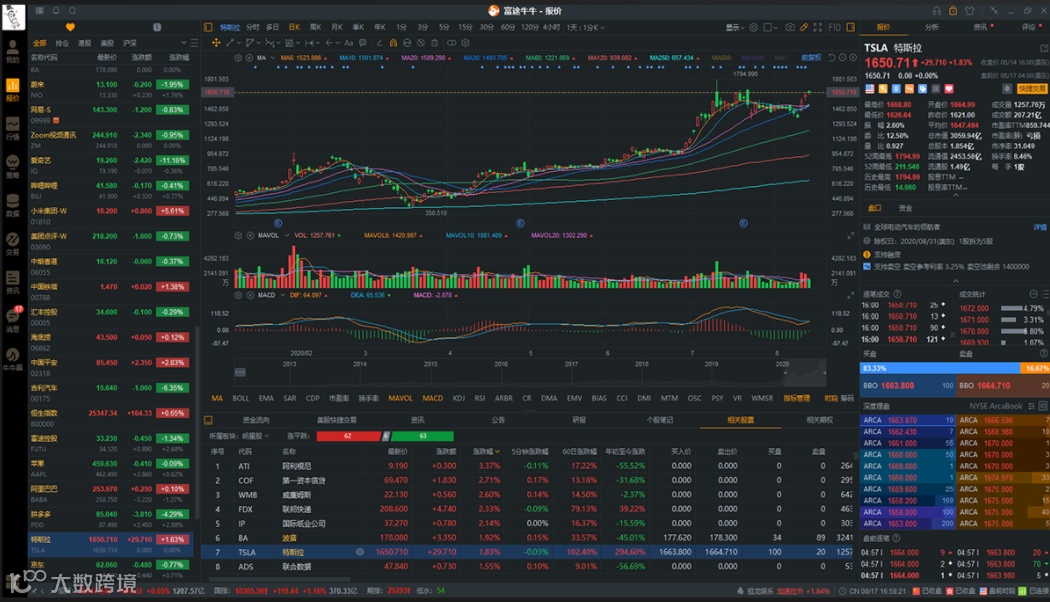Viewport: 1050px width, 602px height.
Task: Switch to the 周K weekly chart tab
Action: [x=315, y=27]
